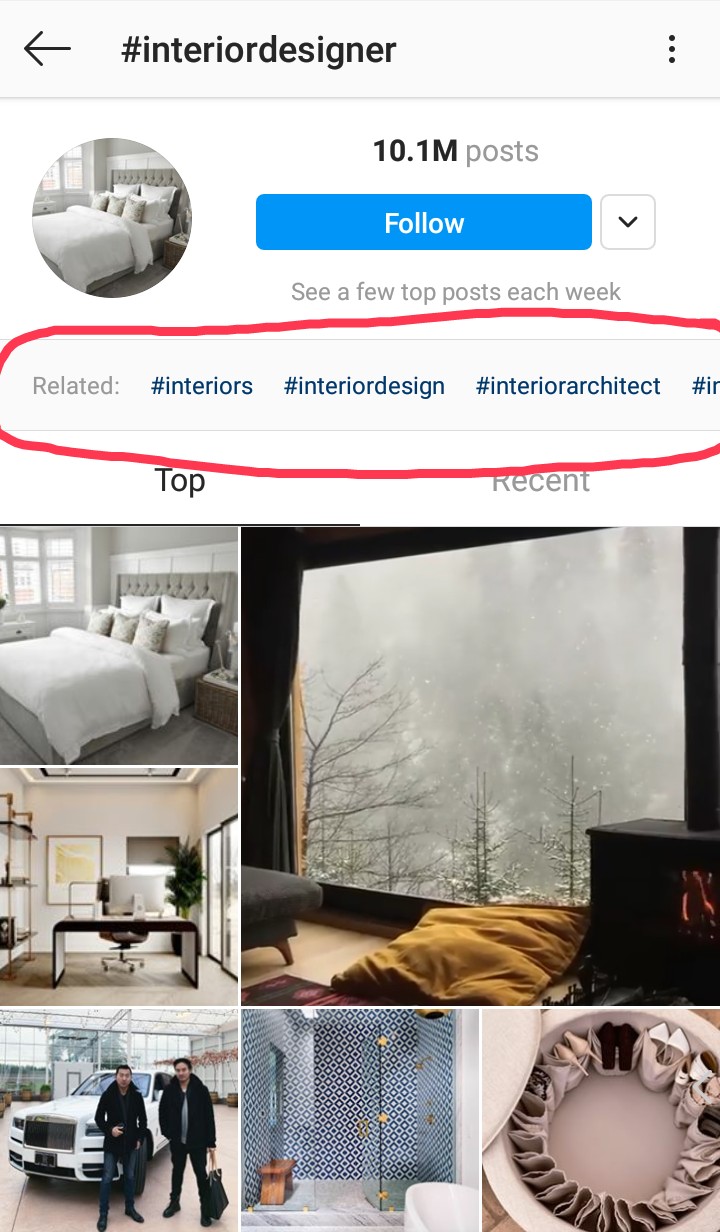Tap the 10.1M posts count text
The width and height of the screenshot is (720, 1232).
click(x=456, y=152)
